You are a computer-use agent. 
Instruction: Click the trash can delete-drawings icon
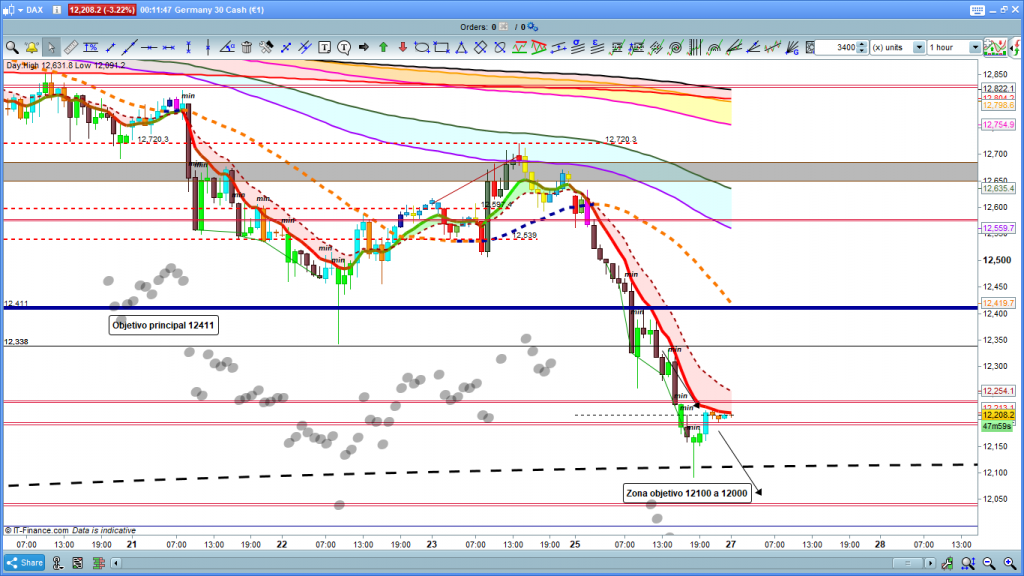coord(247,47)
